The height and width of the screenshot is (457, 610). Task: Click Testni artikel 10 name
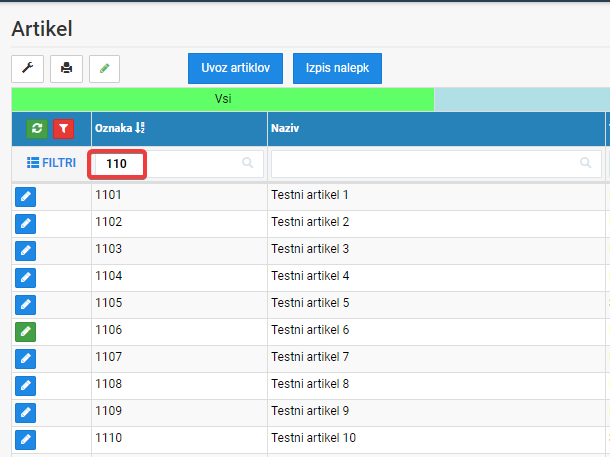coord(314,438)
